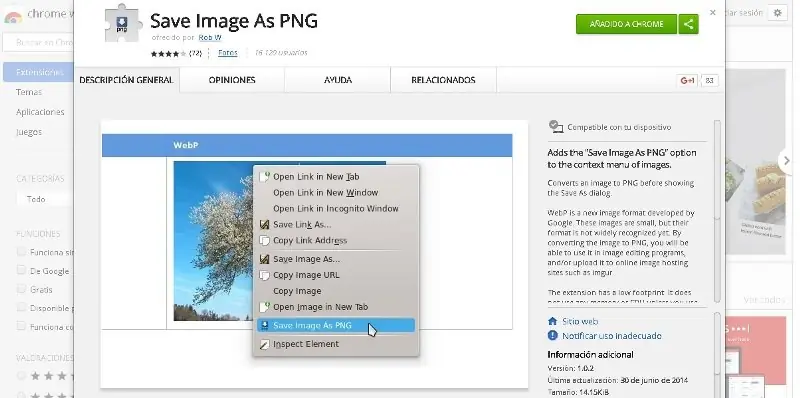Select the first star rating radio button

click(21, 376)
